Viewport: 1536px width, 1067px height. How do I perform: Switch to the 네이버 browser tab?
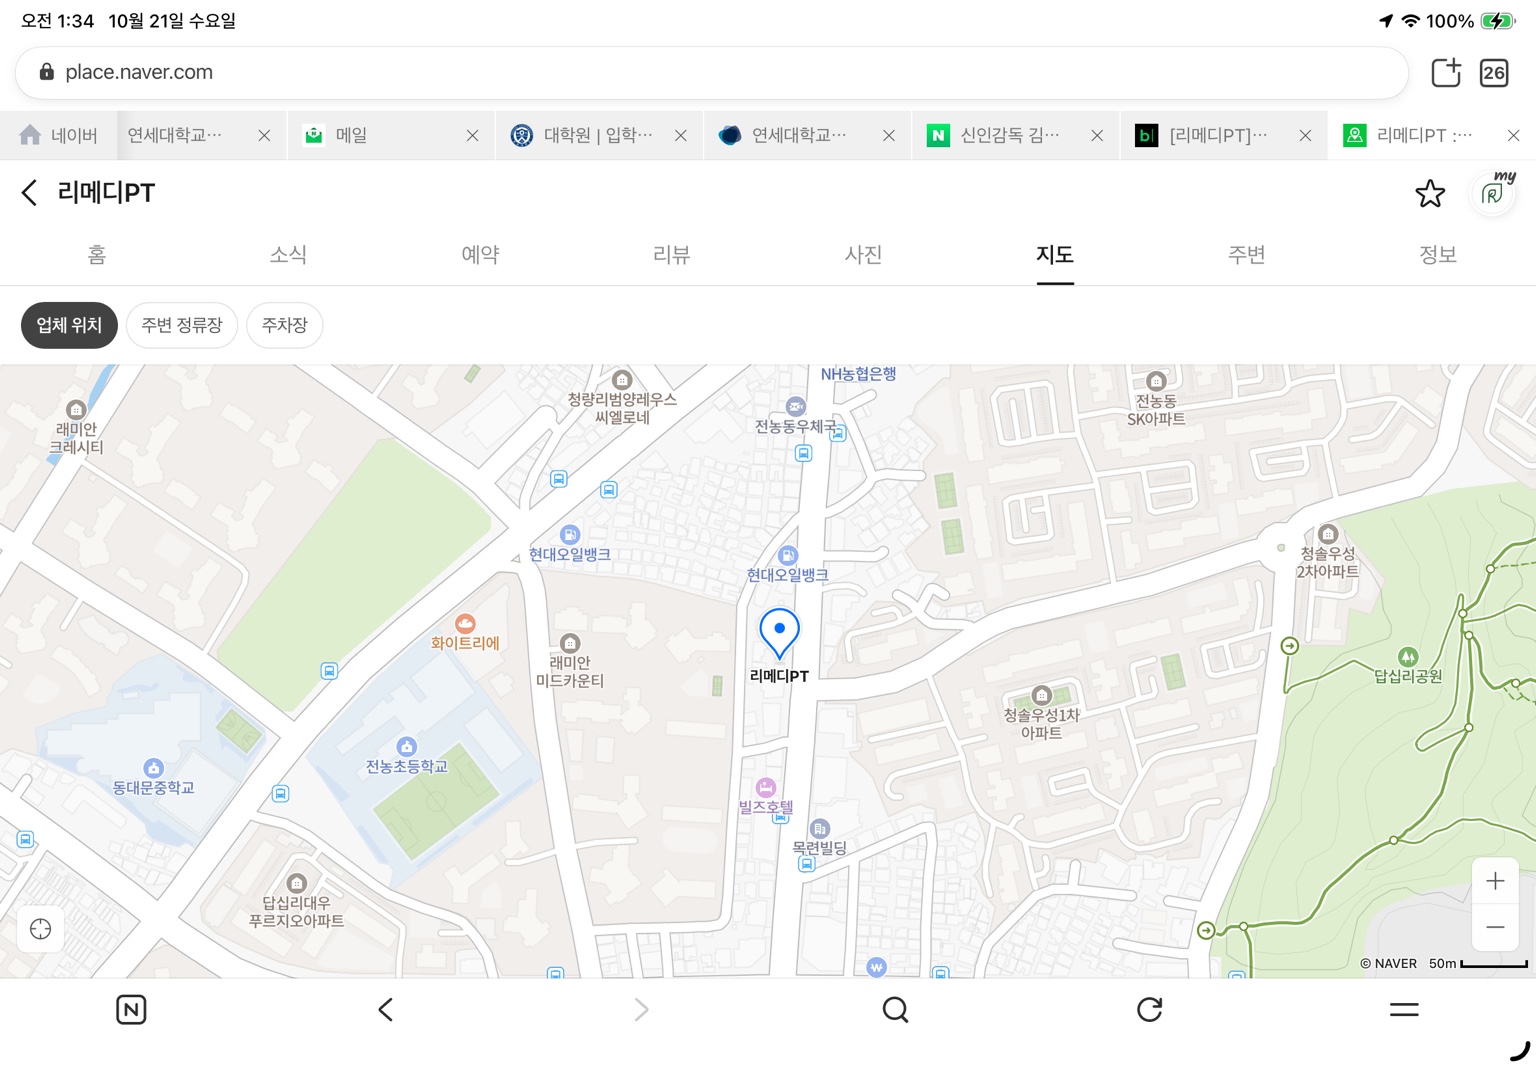coord(58,135)
